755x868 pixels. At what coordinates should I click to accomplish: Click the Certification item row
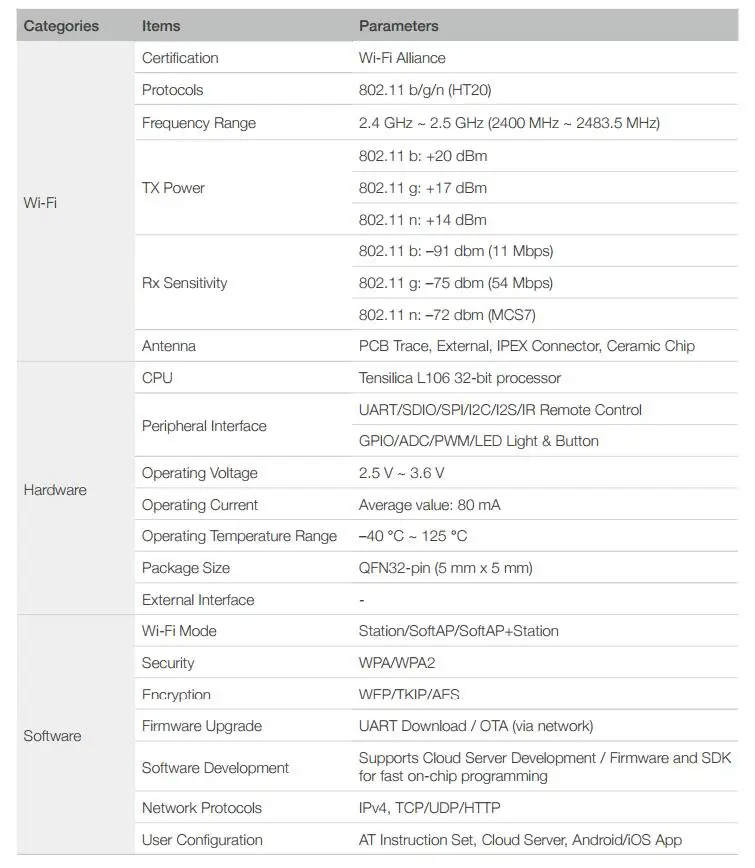(x=180, y=58)
